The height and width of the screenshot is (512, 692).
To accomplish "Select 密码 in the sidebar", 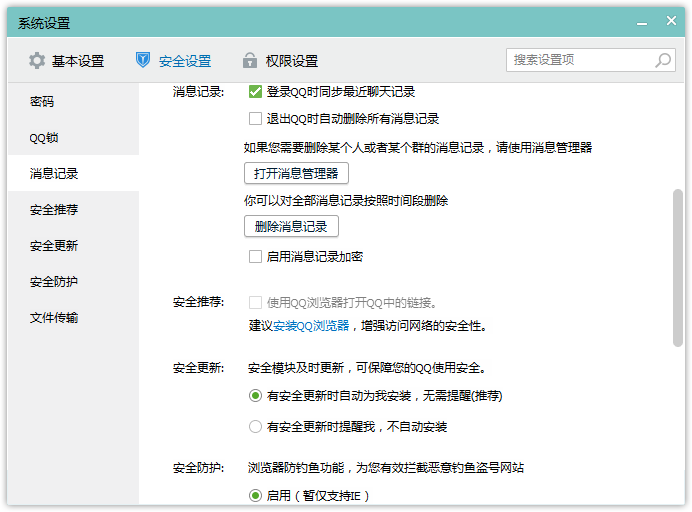I will pos(73,102).
